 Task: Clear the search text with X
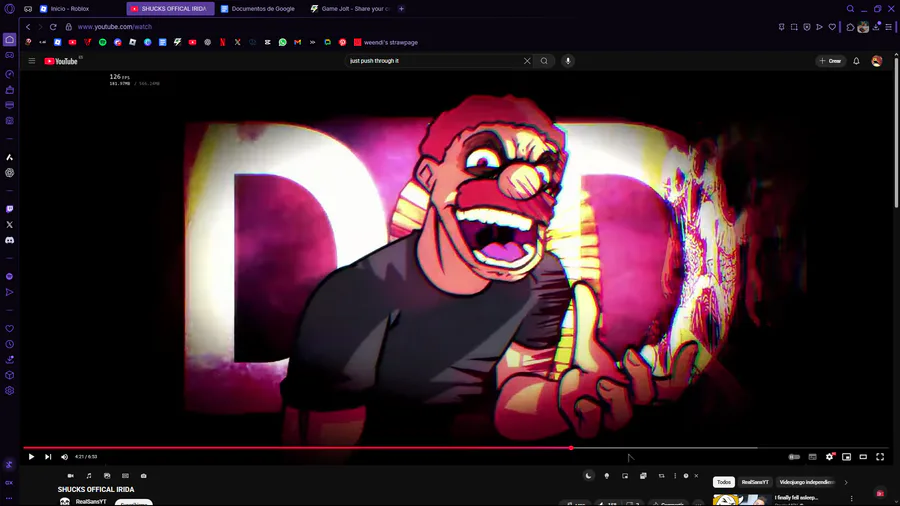click(x=527, y=61)
